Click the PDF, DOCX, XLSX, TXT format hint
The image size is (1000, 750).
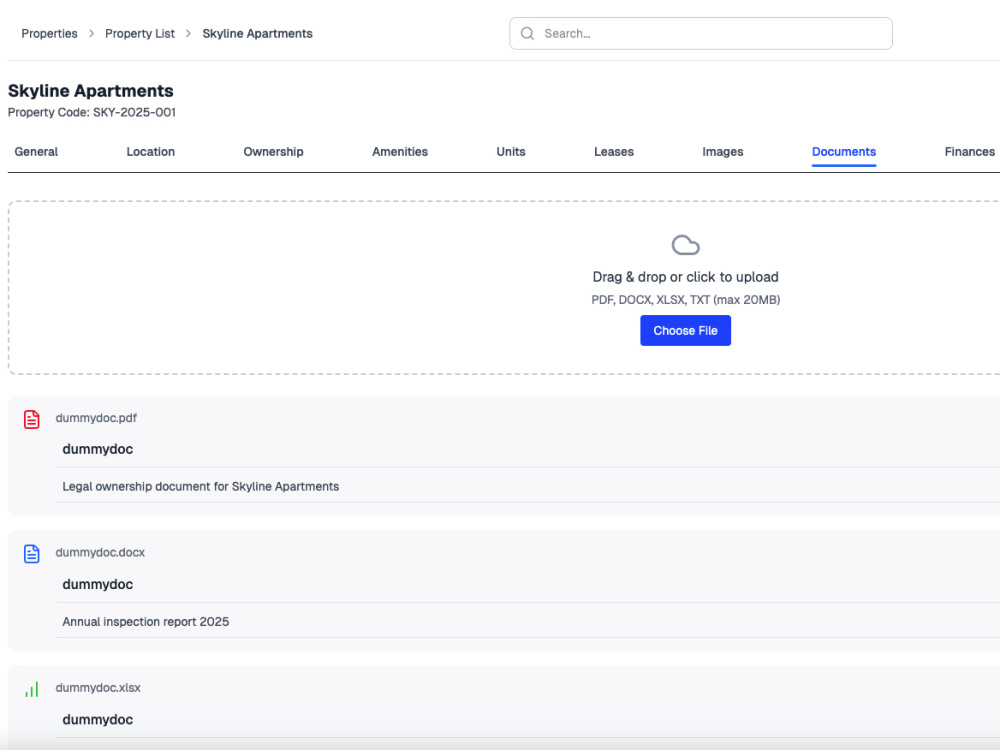coord(686,300)
